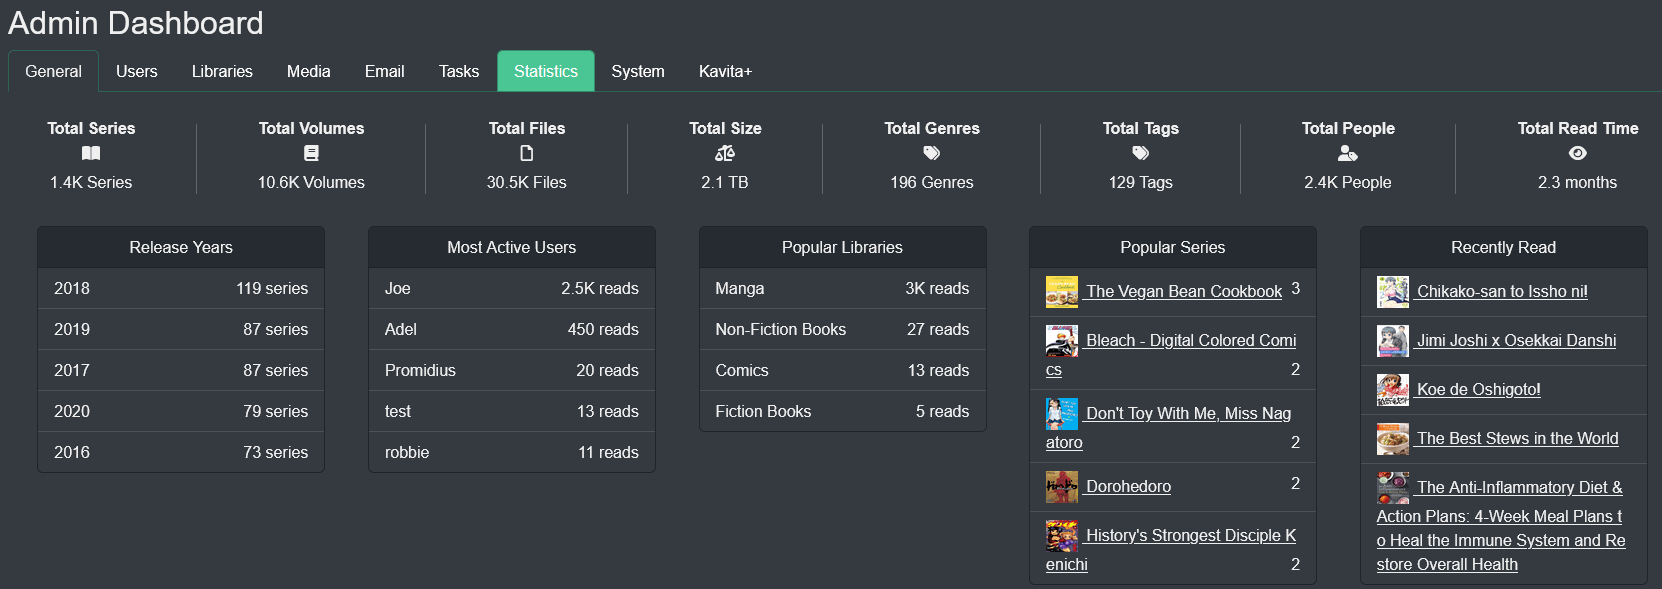The height and width of the screenshot is (589, 1662).
Task: Click the Total Size scale icon
Action: [725, 153]
